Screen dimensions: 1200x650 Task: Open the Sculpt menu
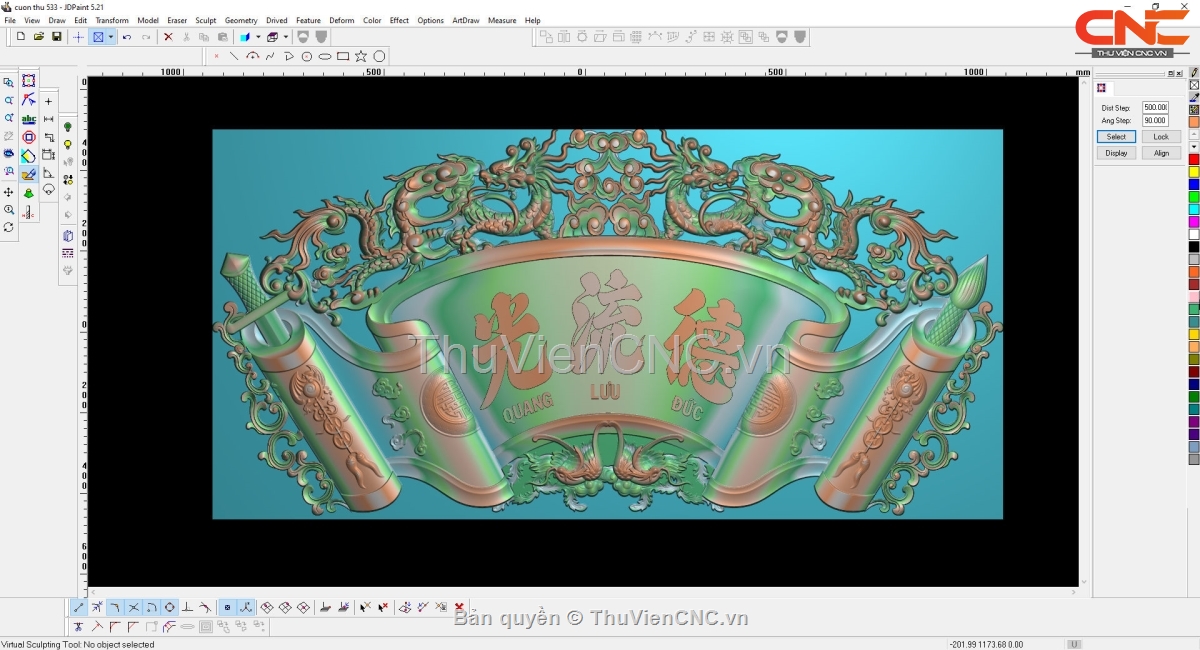205,20
